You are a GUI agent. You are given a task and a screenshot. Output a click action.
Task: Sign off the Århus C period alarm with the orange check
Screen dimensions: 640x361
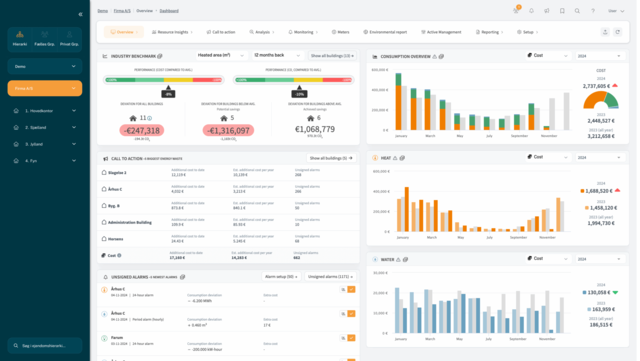tap(351, 314)
